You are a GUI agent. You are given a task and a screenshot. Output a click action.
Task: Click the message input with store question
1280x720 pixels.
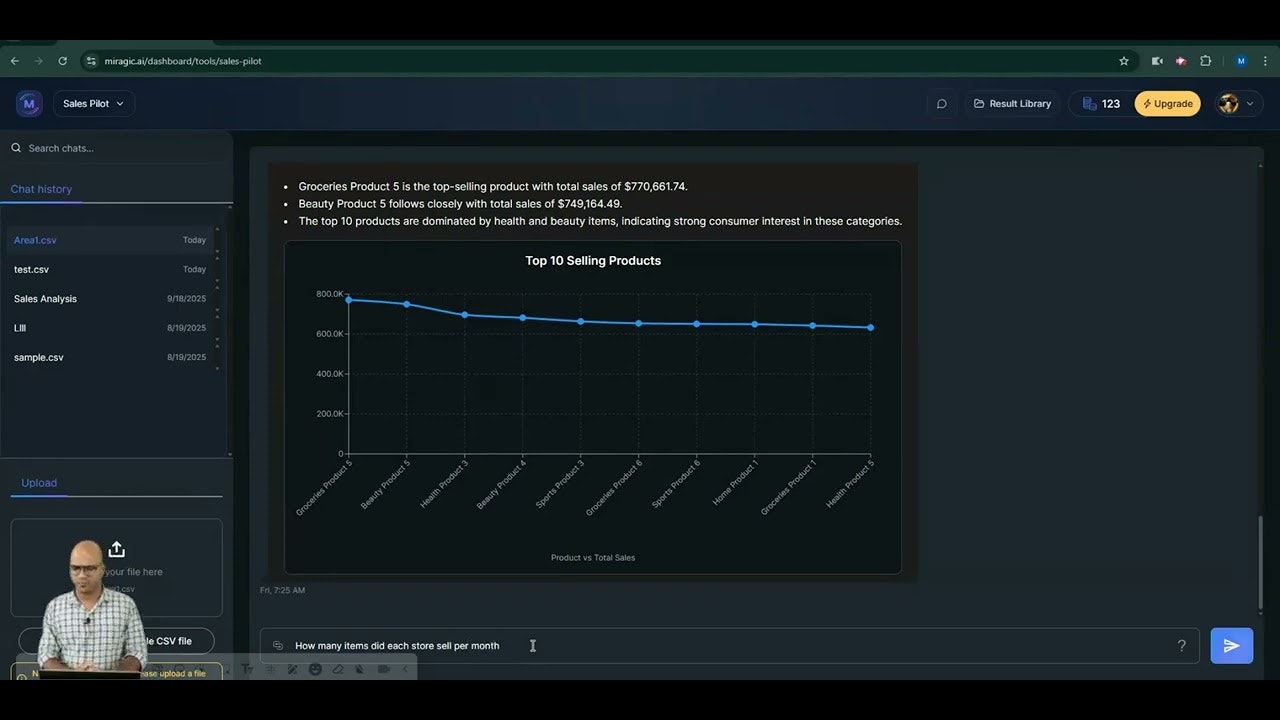pos(729,646)
